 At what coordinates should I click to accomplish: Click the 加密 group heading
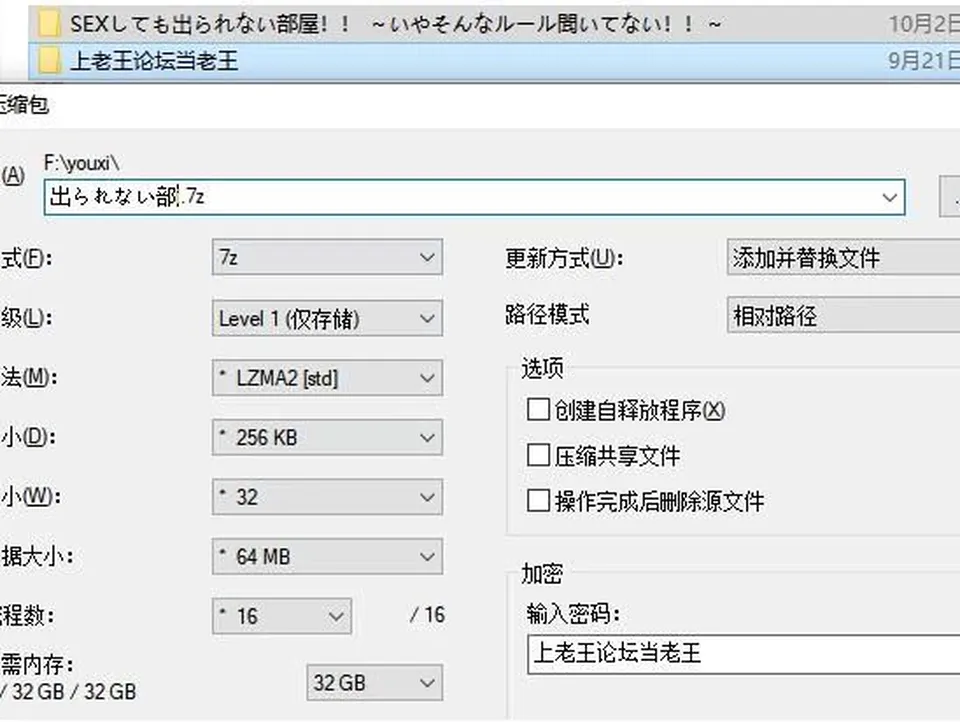pos(542,573)
